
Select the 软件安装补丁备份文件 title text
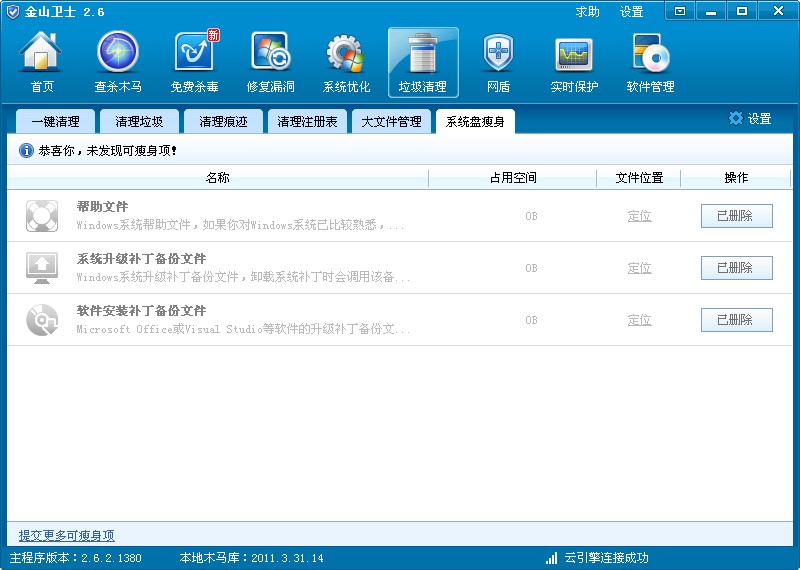point(141,311)
